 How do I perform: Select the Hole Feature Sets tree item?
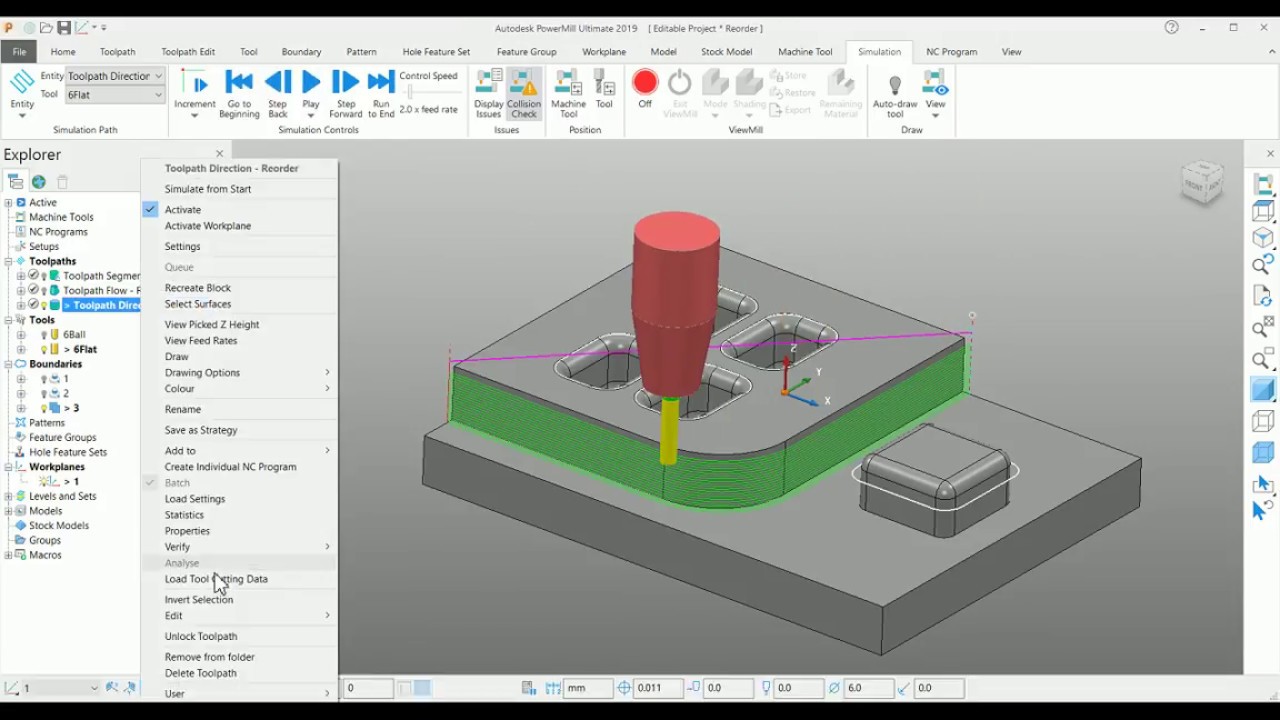[68, 452]
